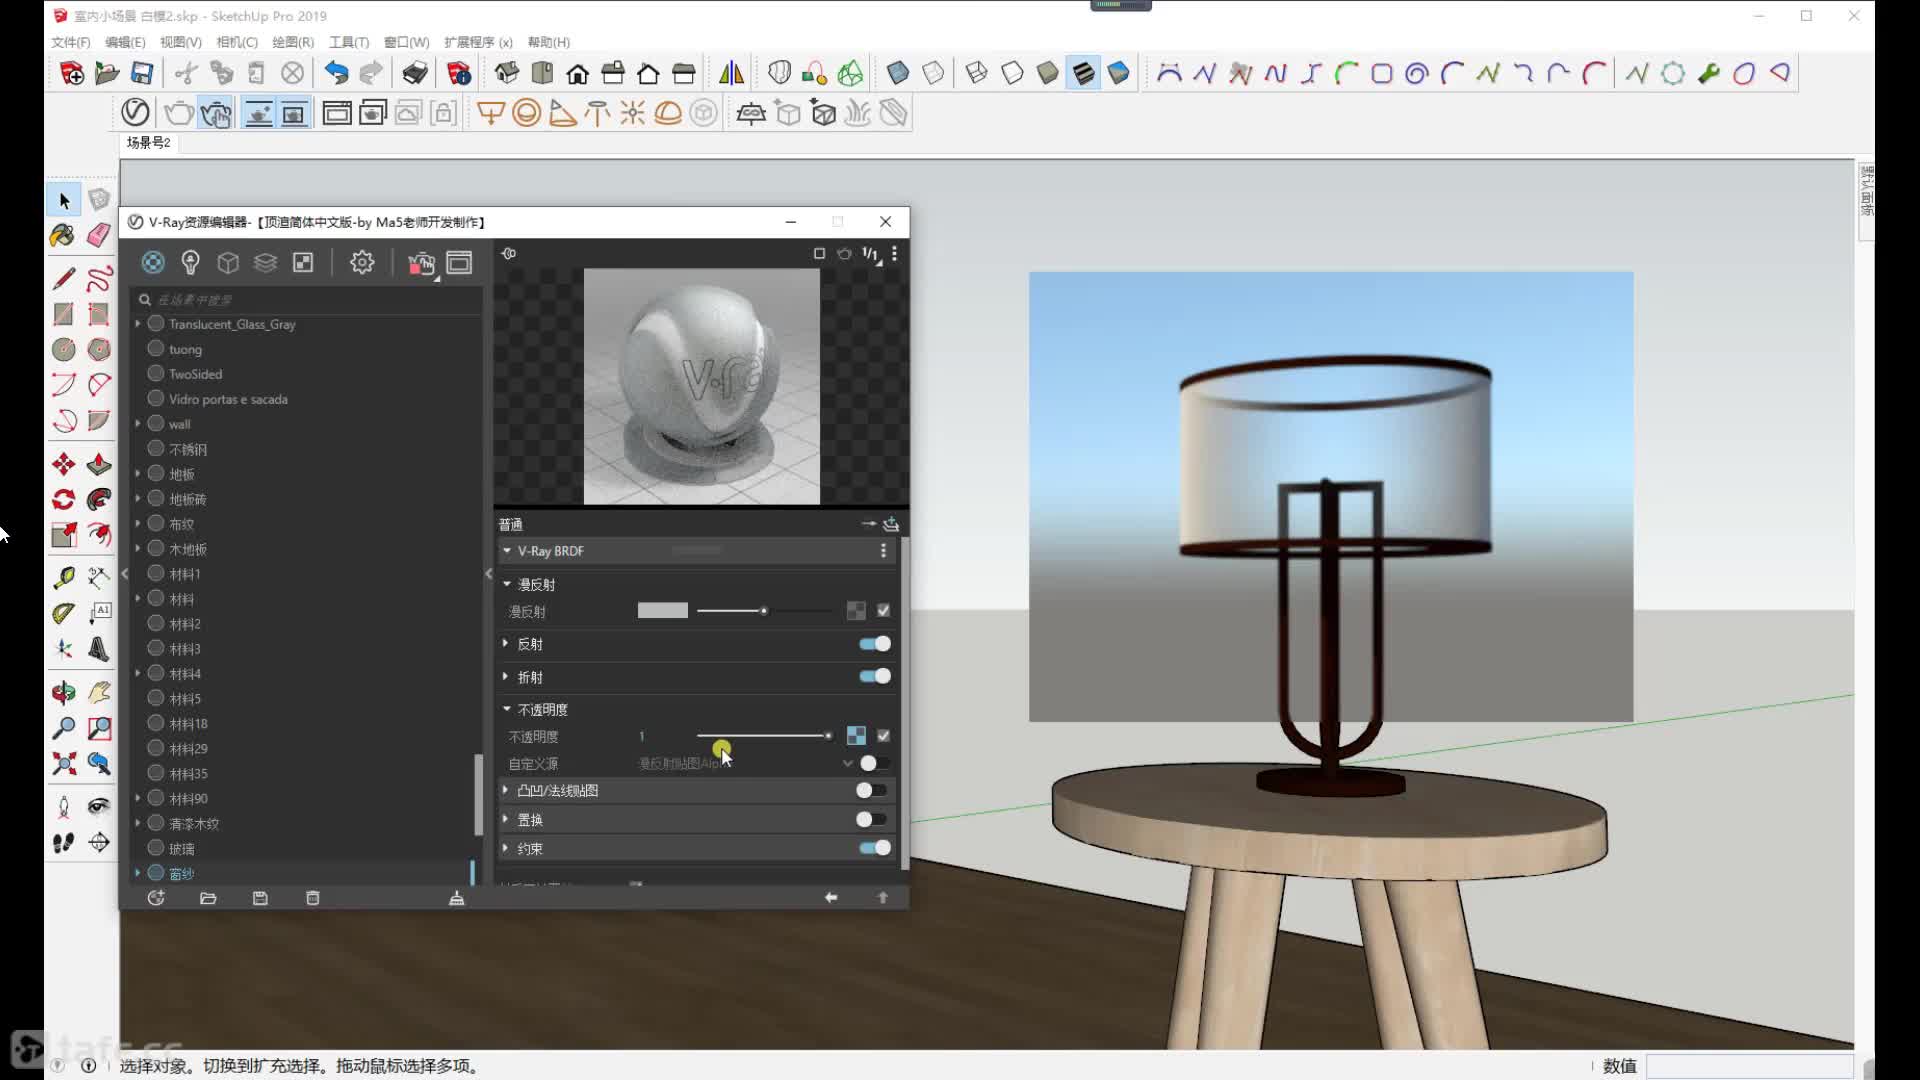Select the Tape Measure tool

[x=64, y=578]
